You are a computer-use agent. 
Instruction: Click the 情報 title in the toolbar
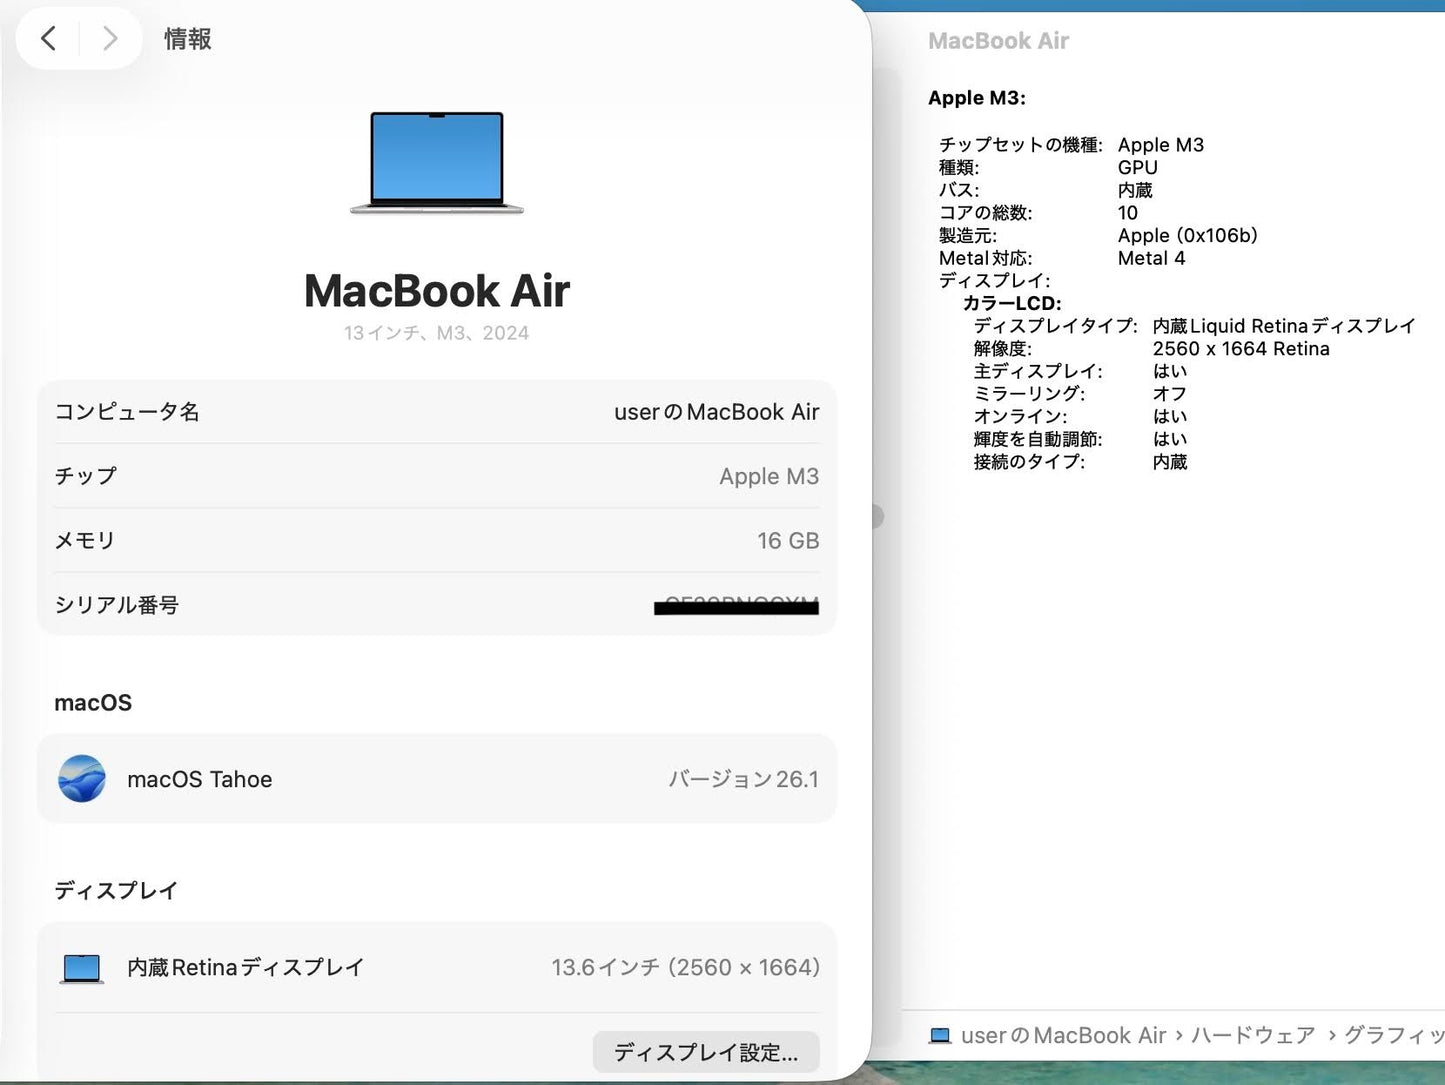(188, 39)
